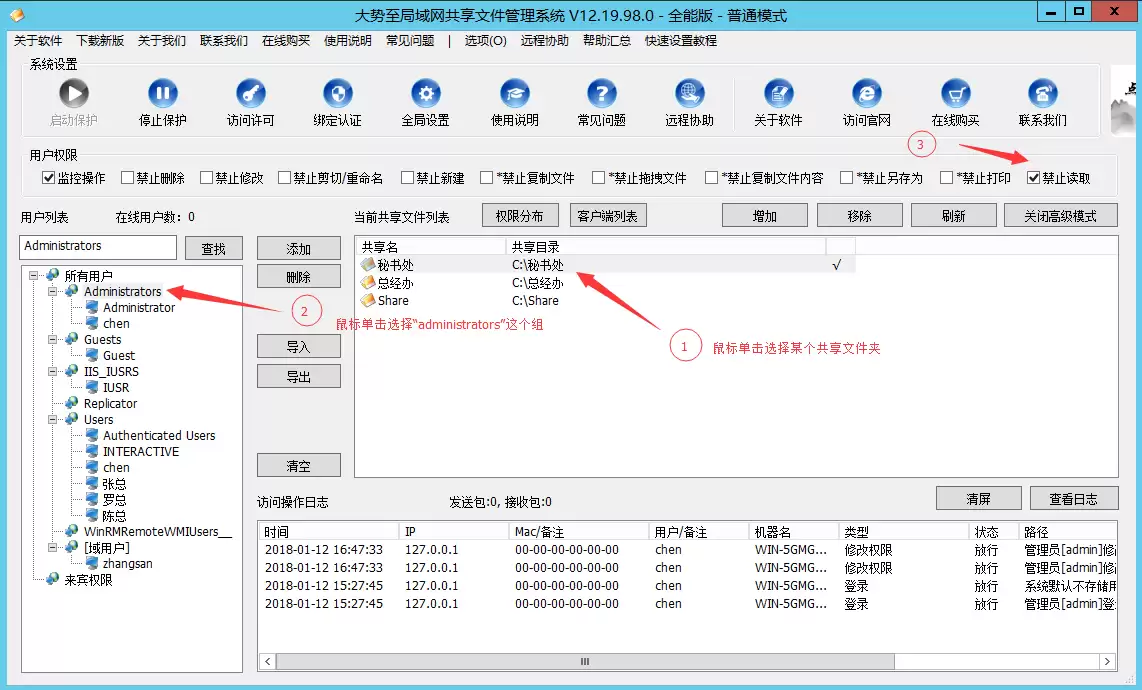This screenshot has width=1142, height=690.
Task: Open 常见问题 question mark icon
Action: [x=602, y=93]
